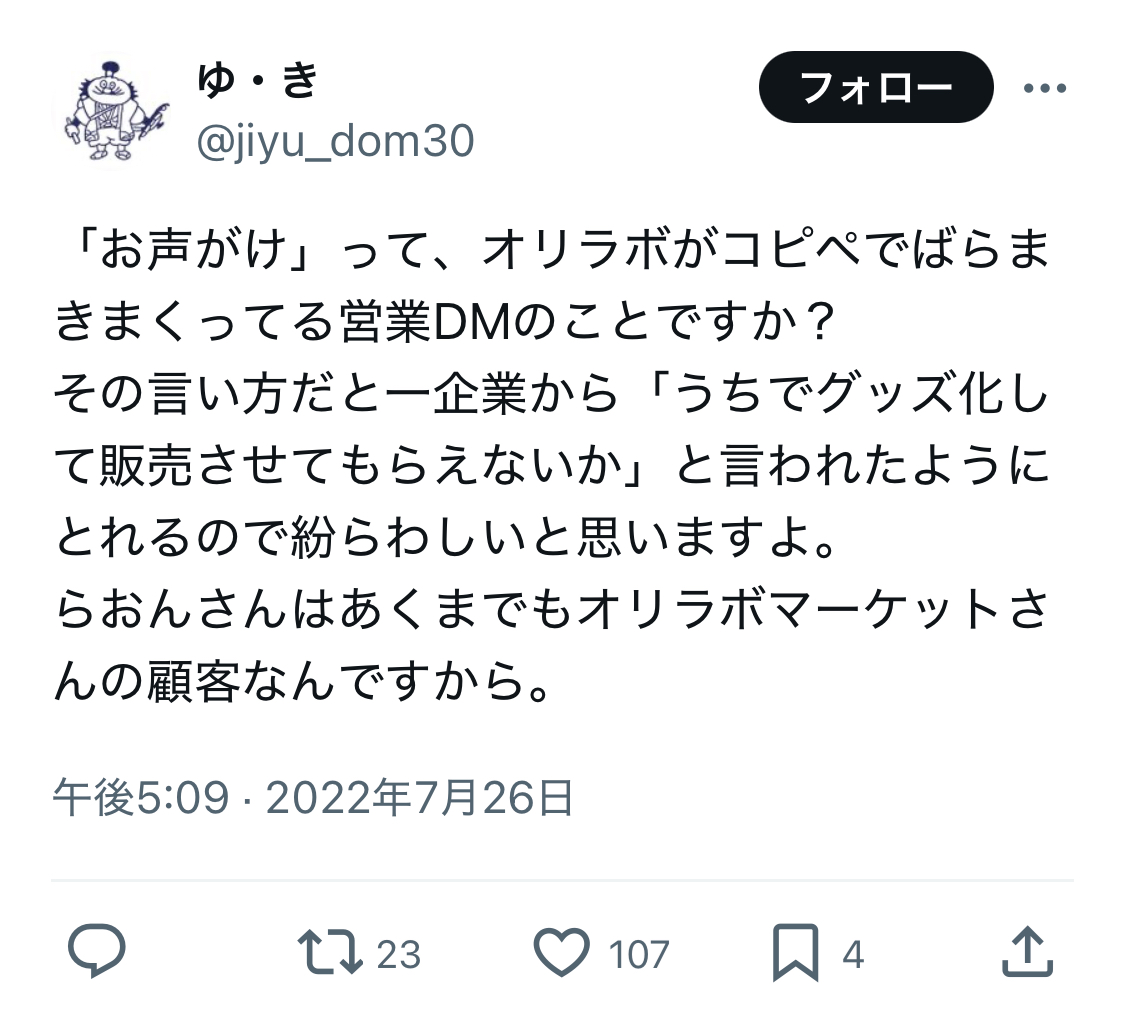Open the display name ゆ・き profile
The height and width of the screenshot is (1022, 1125).
(x=257, y=79)
